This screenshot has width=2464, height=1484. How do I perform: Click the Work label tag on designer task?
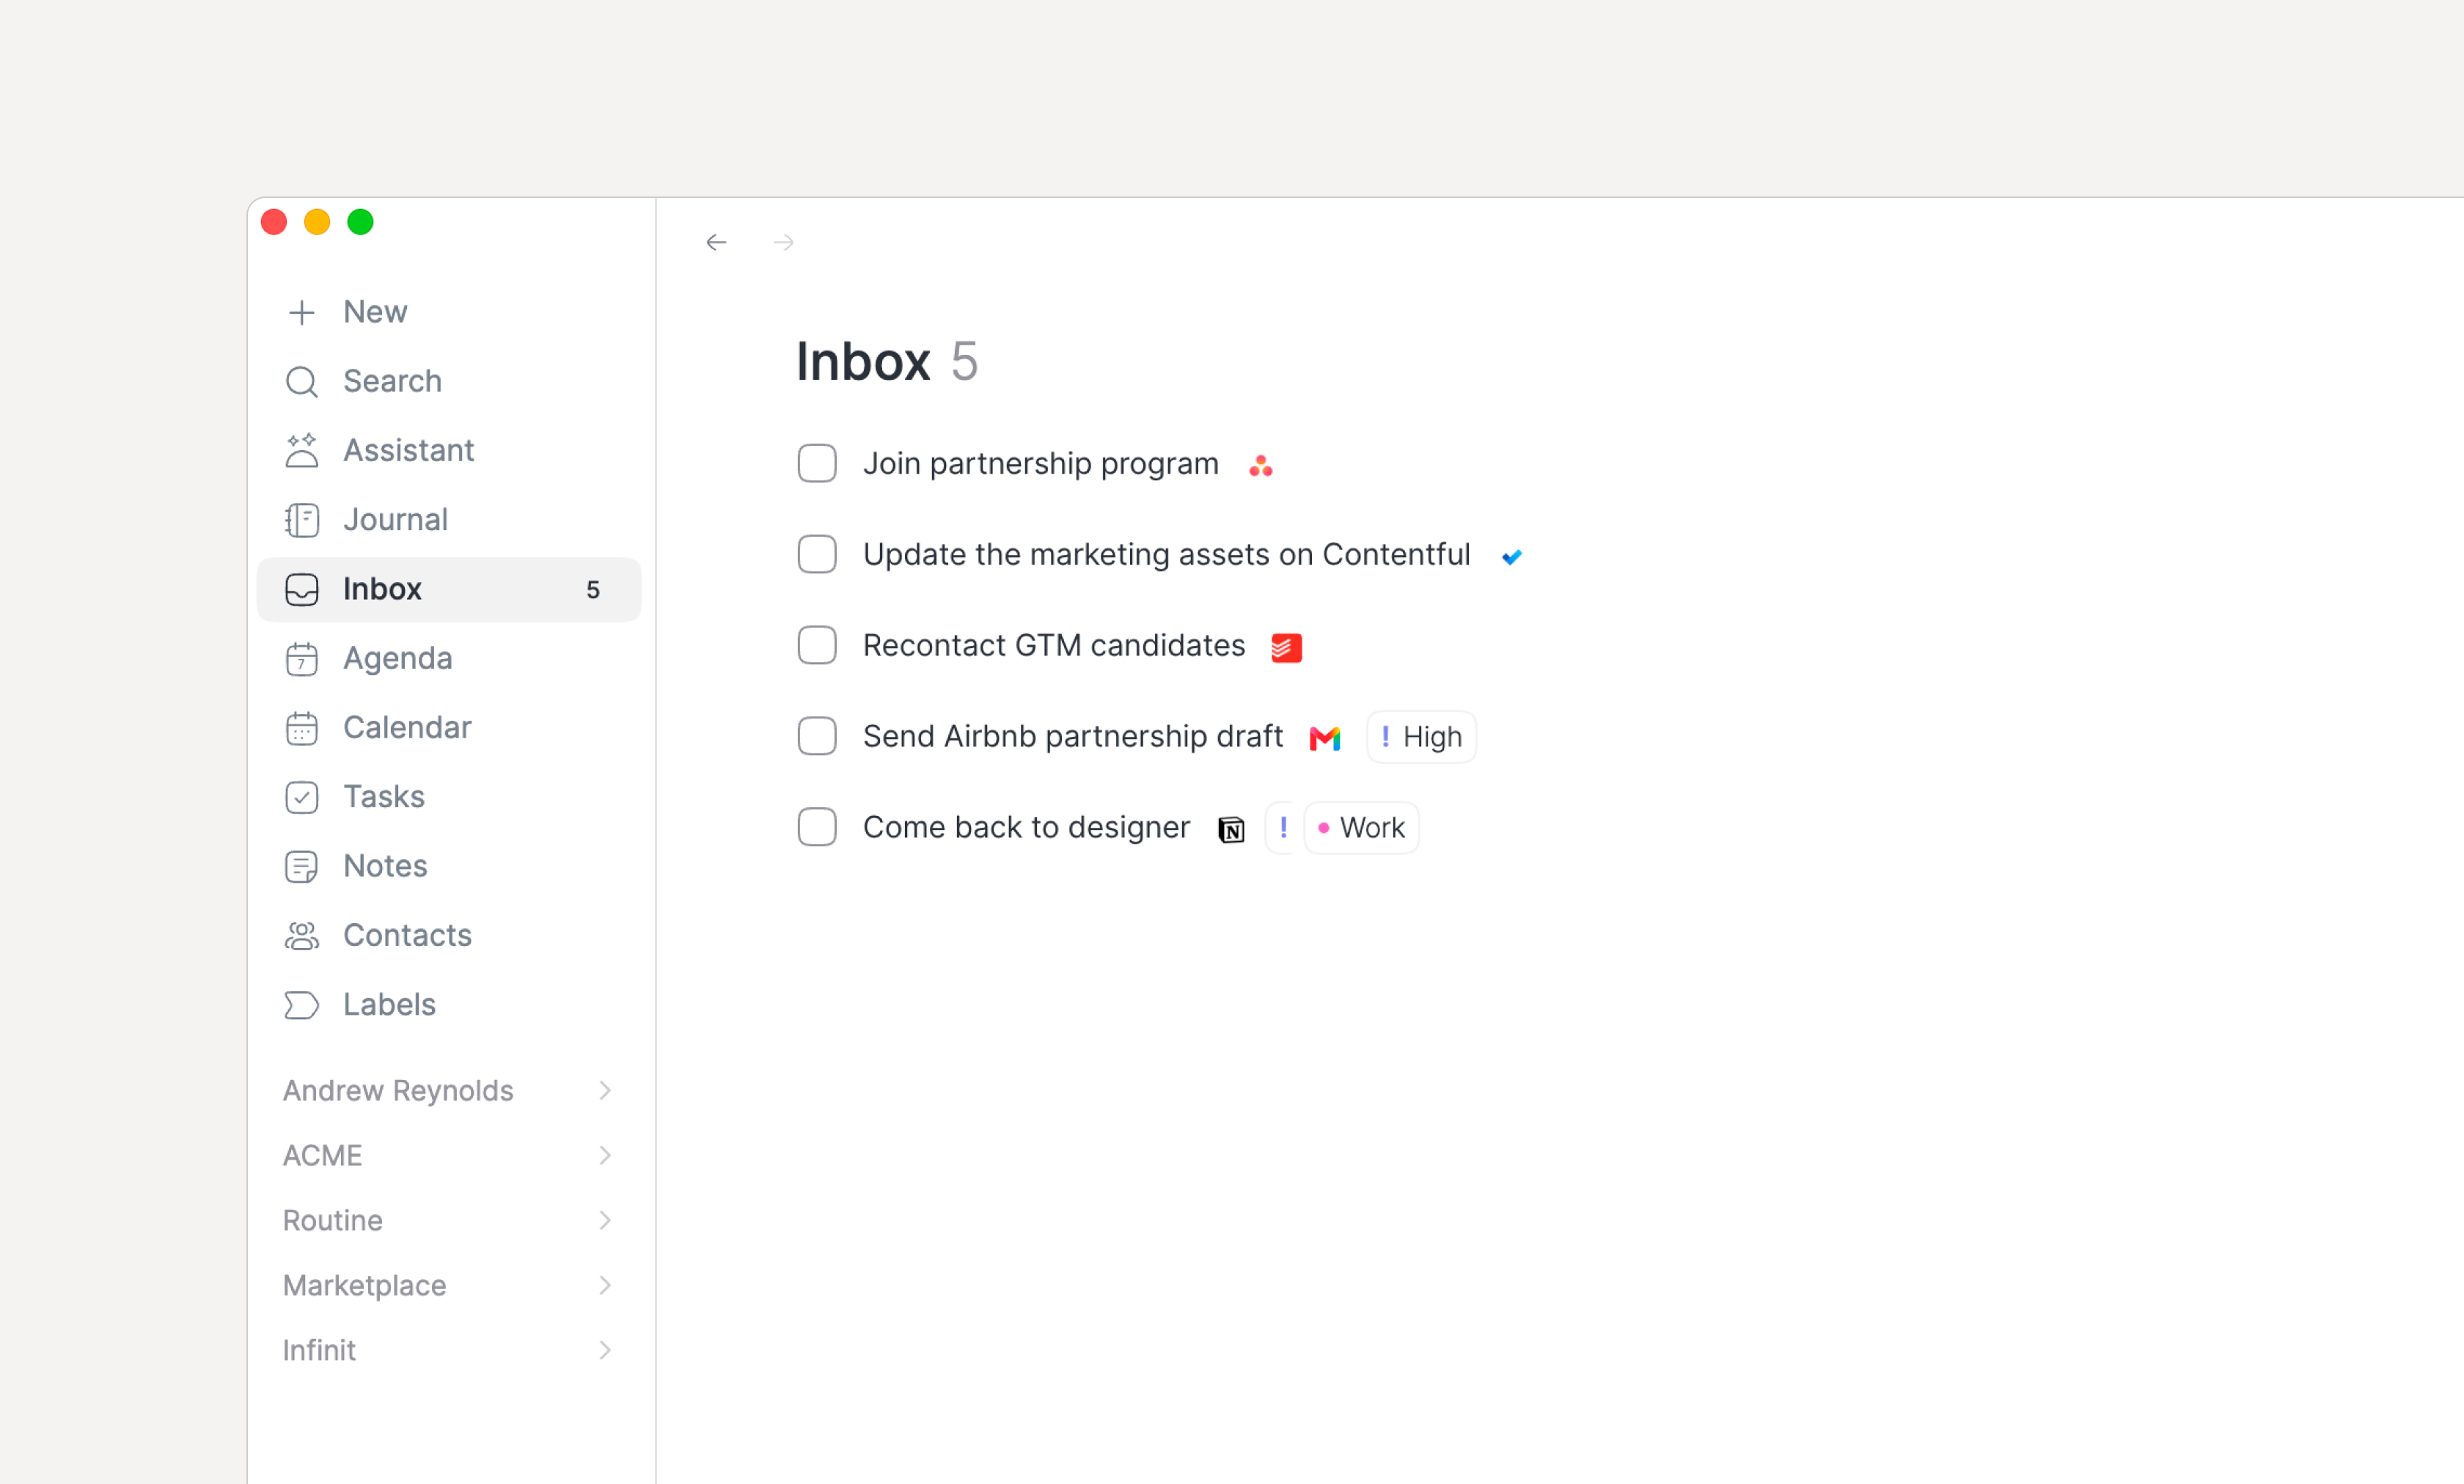[1361, 827]
